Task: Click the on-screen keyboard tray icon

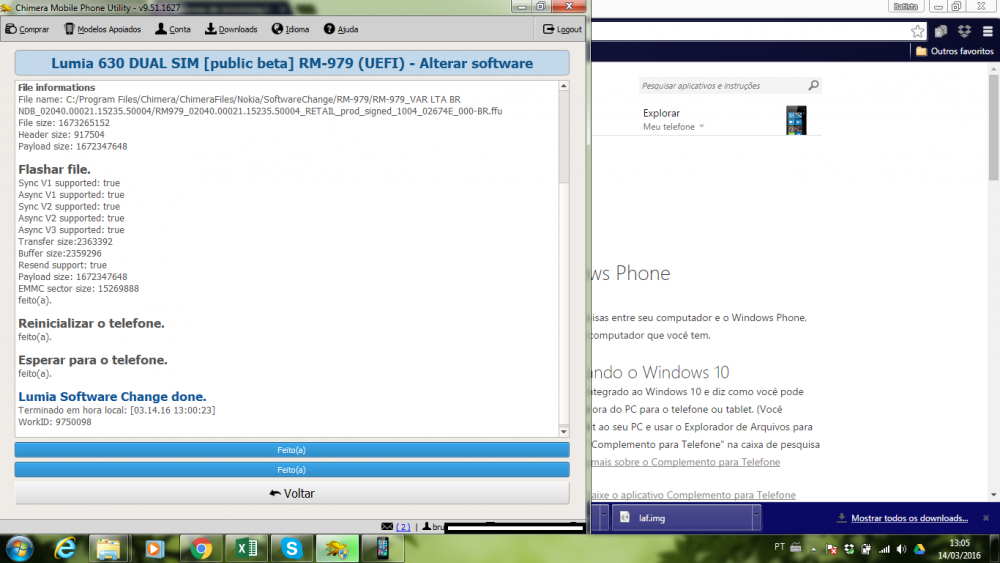Action: [796, 547]
